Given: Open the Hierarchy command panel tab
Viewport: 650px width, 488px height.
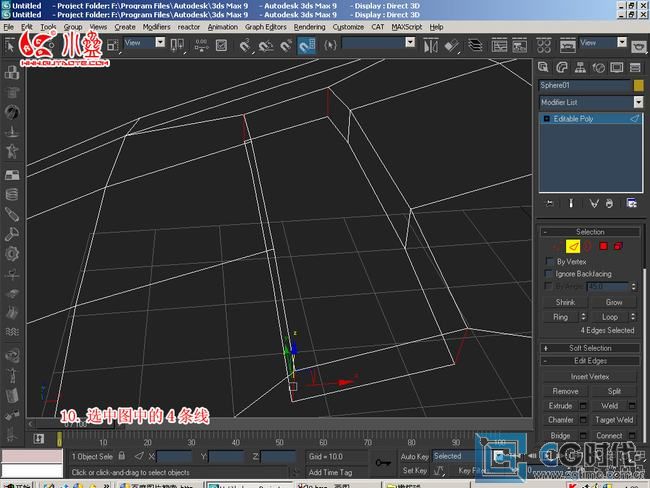Looking at the screenshot, I should pos(580,67).
